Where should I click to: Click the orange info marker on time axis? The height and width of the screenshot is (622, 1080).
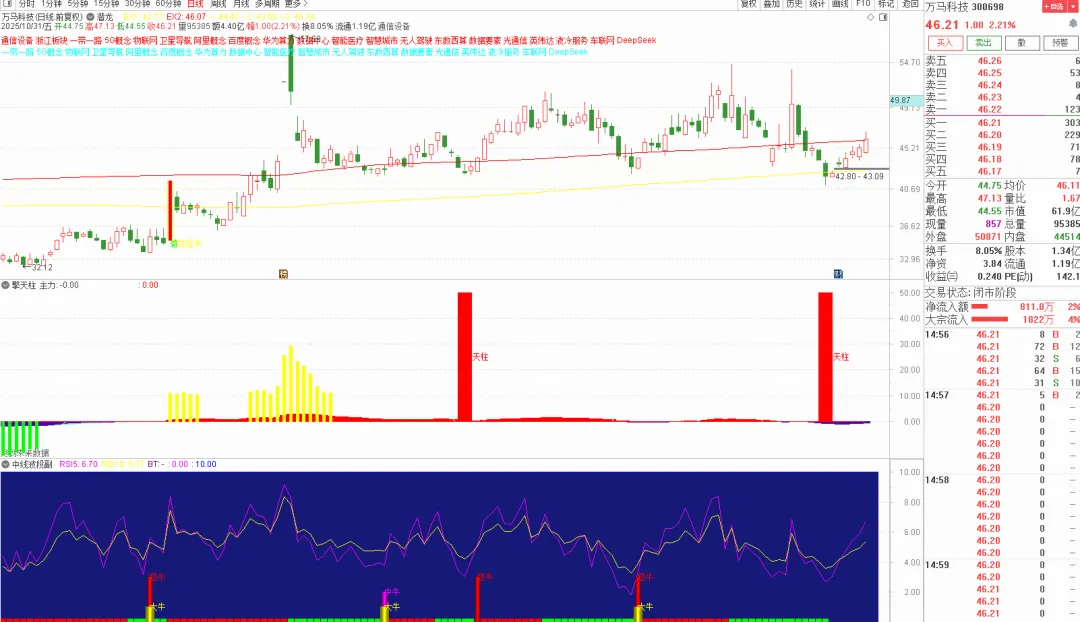point(283,274)
